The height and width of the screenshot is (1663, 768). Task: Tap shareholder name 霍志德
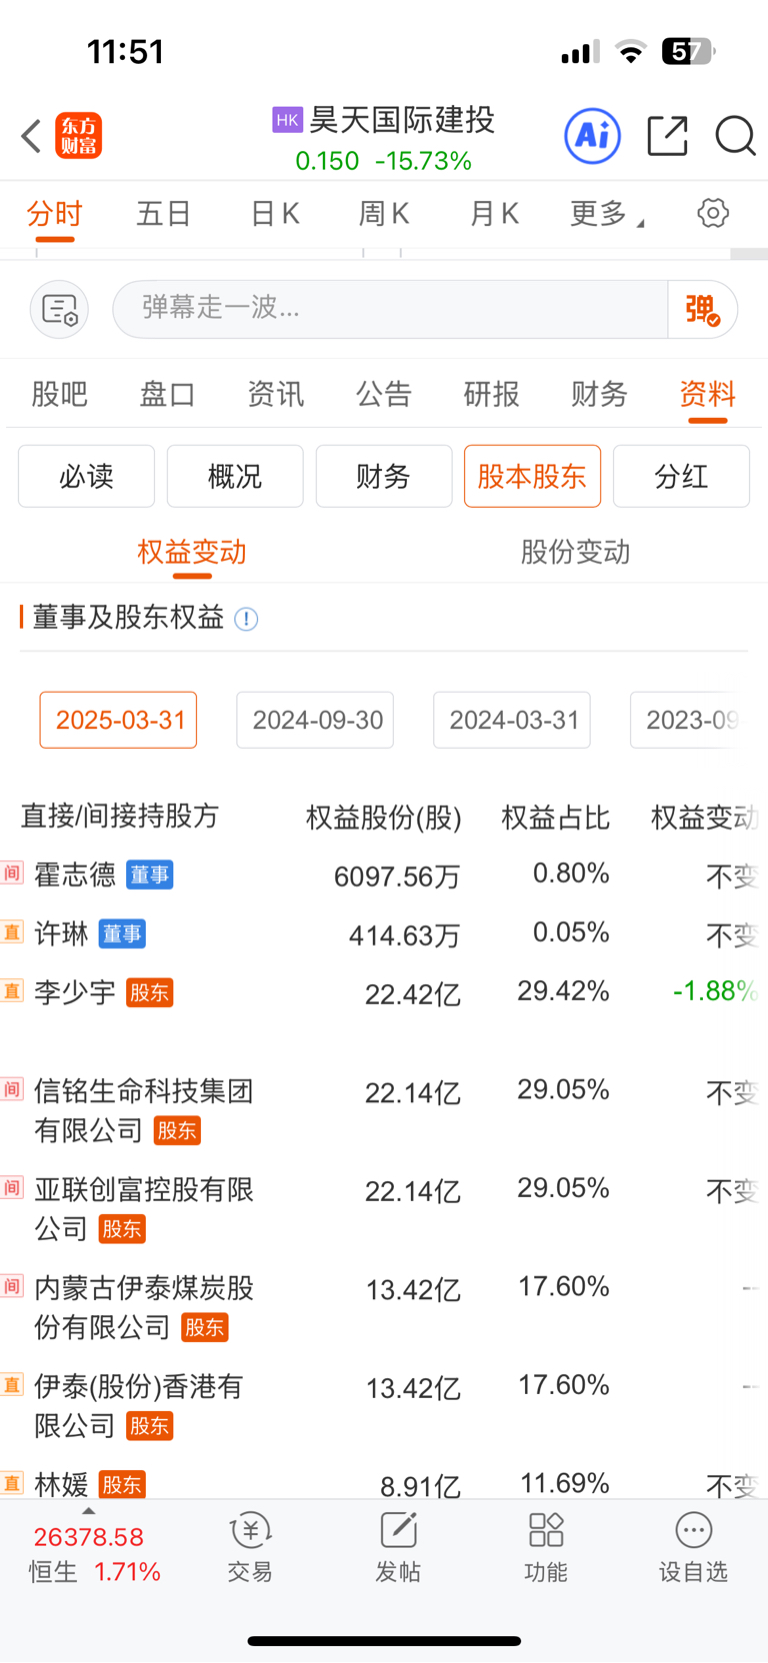coord(75,875)
